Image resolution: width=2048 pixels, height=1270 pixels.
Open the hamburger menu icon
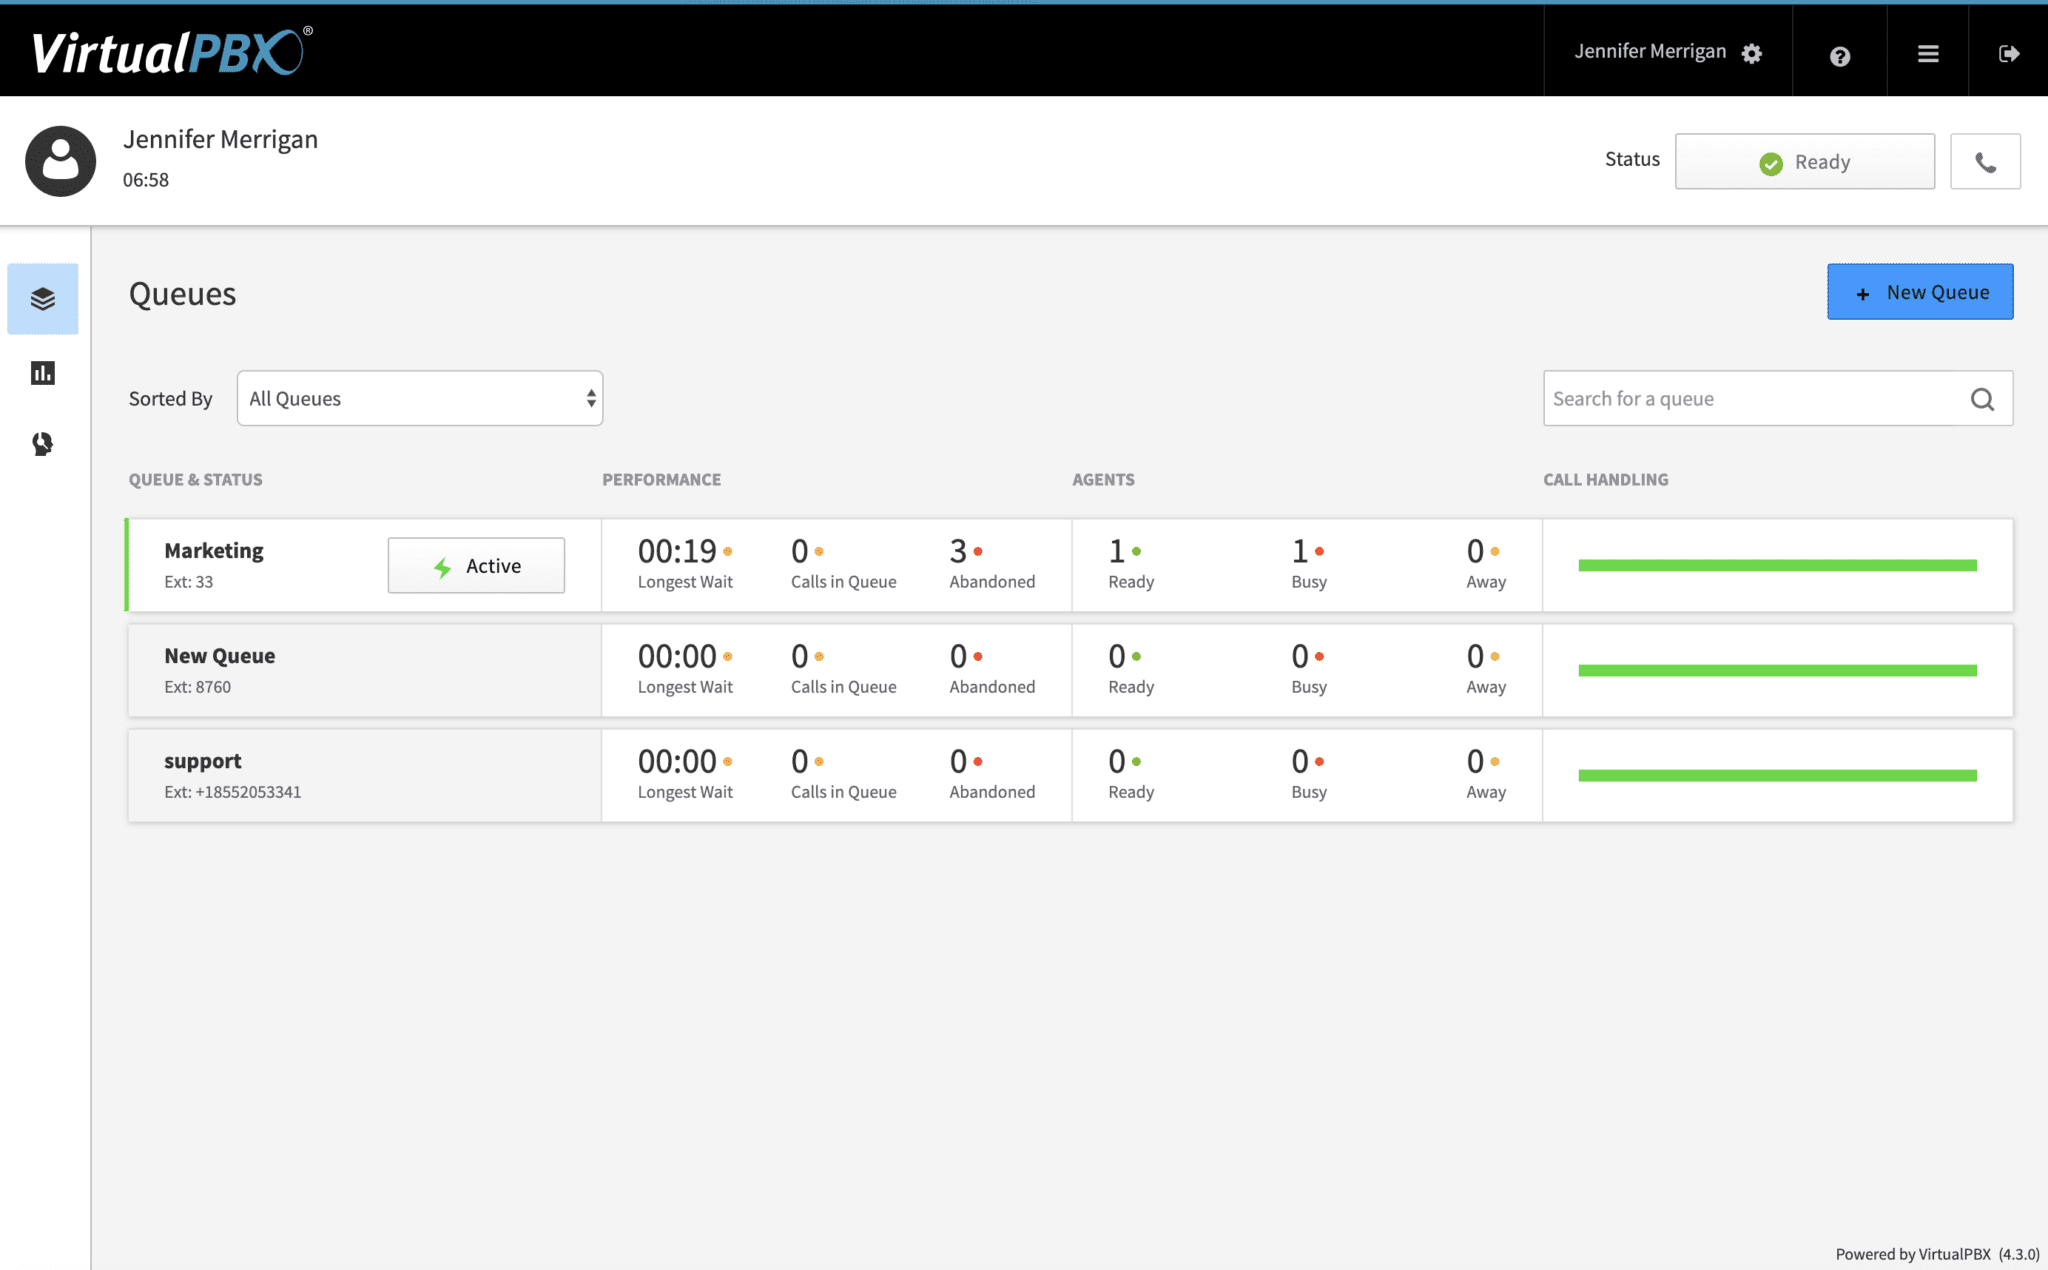coord(1928,54)
